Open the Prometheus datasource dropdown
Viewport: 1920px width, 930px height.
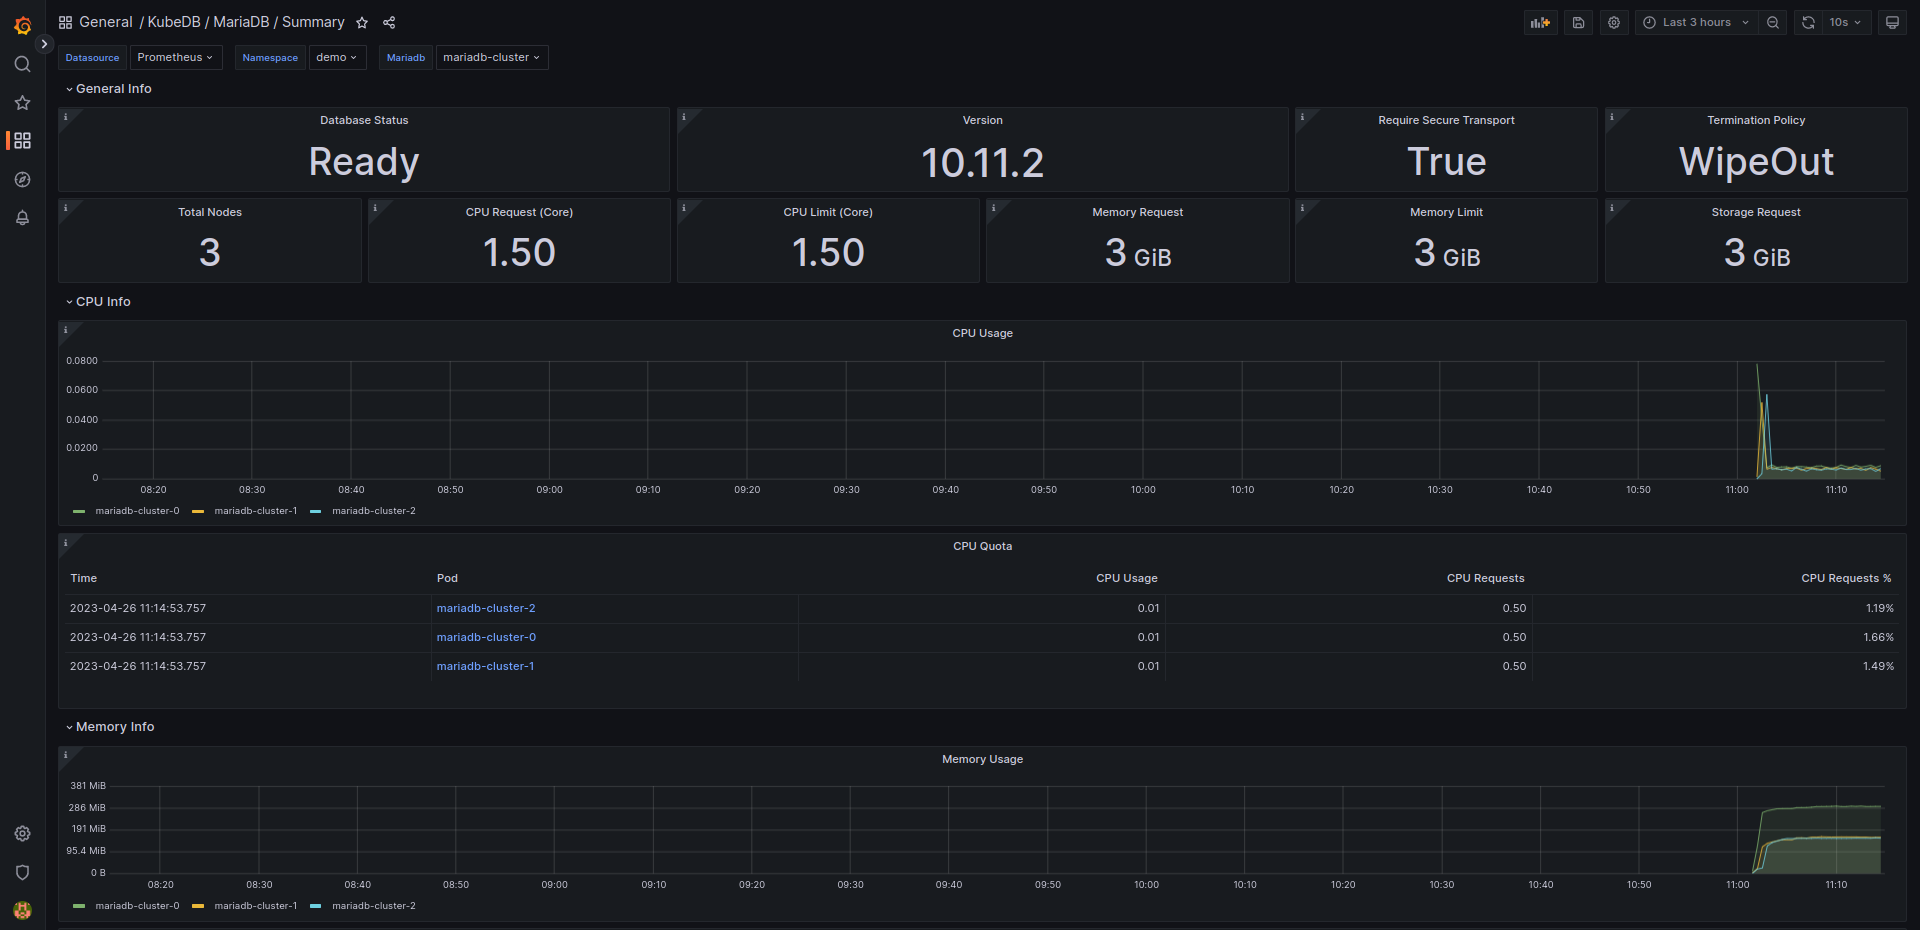[x=176, y=57]
